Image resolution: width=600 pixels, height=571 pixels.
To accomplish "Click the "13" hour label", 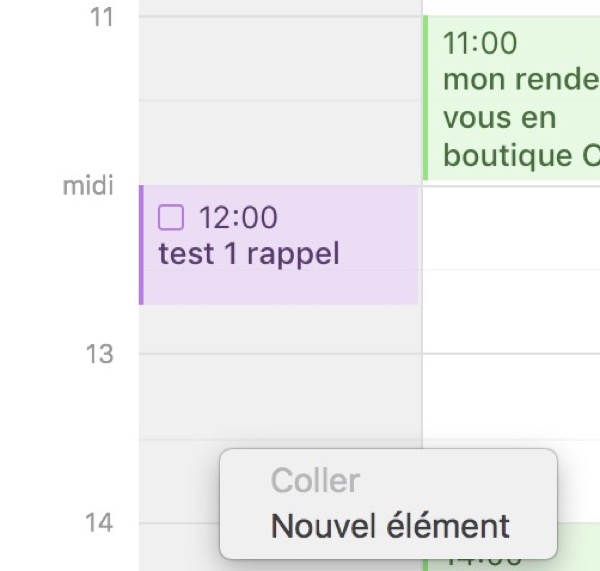I will point(100,354).
